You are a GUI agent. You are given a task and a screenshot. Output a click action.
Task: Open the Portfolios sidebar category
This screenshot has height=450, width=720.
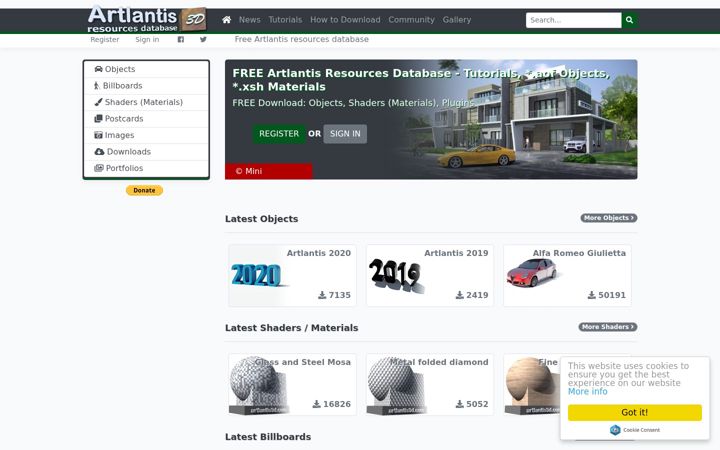(146, 169)
